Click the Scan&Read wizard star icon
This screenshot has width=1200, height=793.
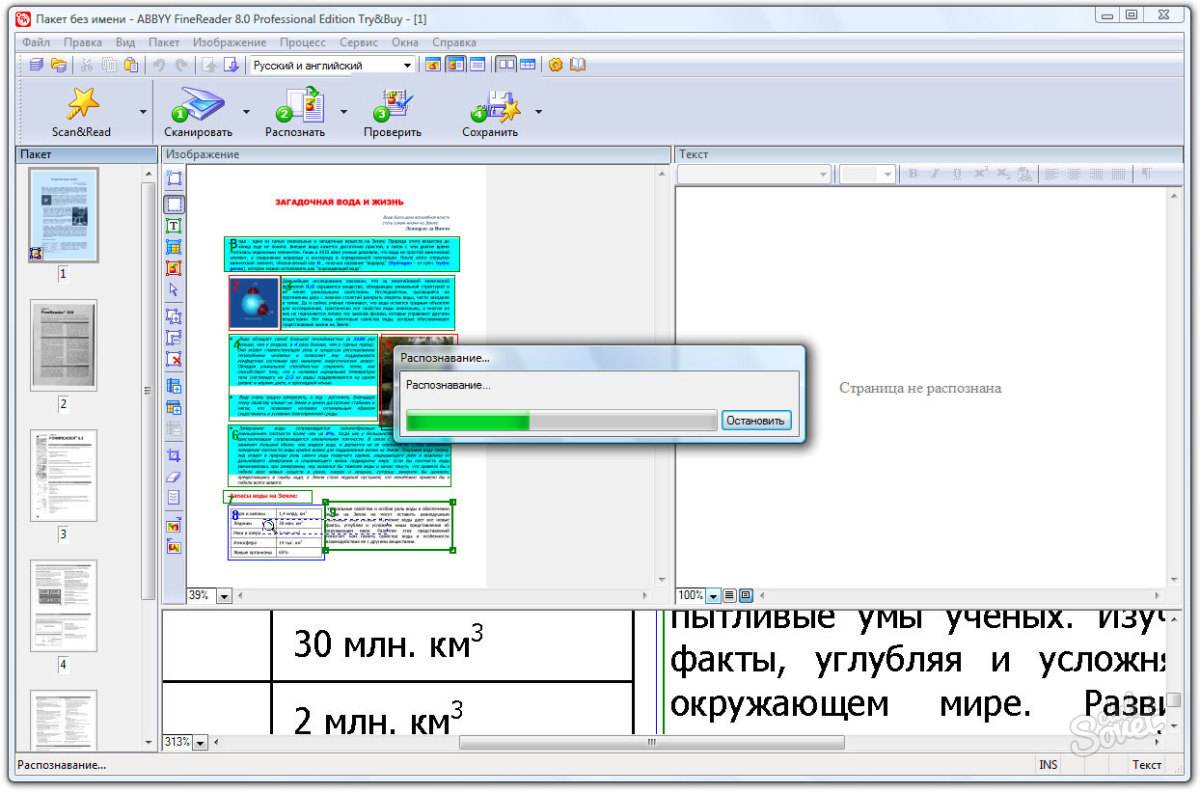pos(81,104)
